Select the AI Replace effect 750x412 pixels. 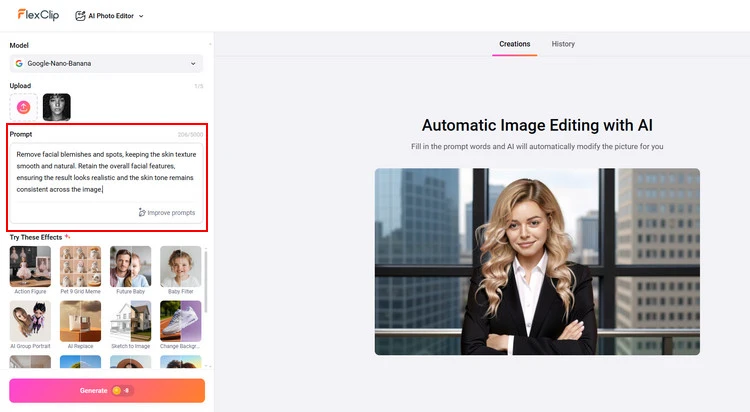80,321
